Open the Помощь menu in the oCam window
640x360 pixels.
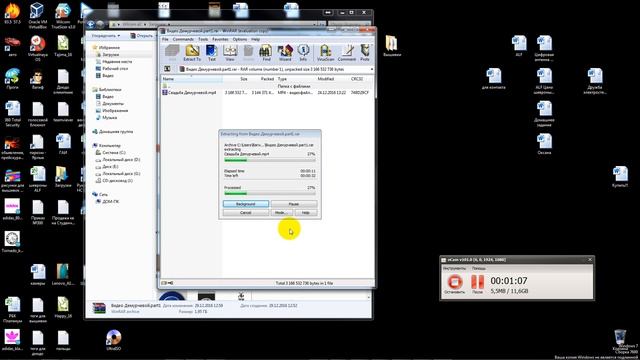point(478,268)
